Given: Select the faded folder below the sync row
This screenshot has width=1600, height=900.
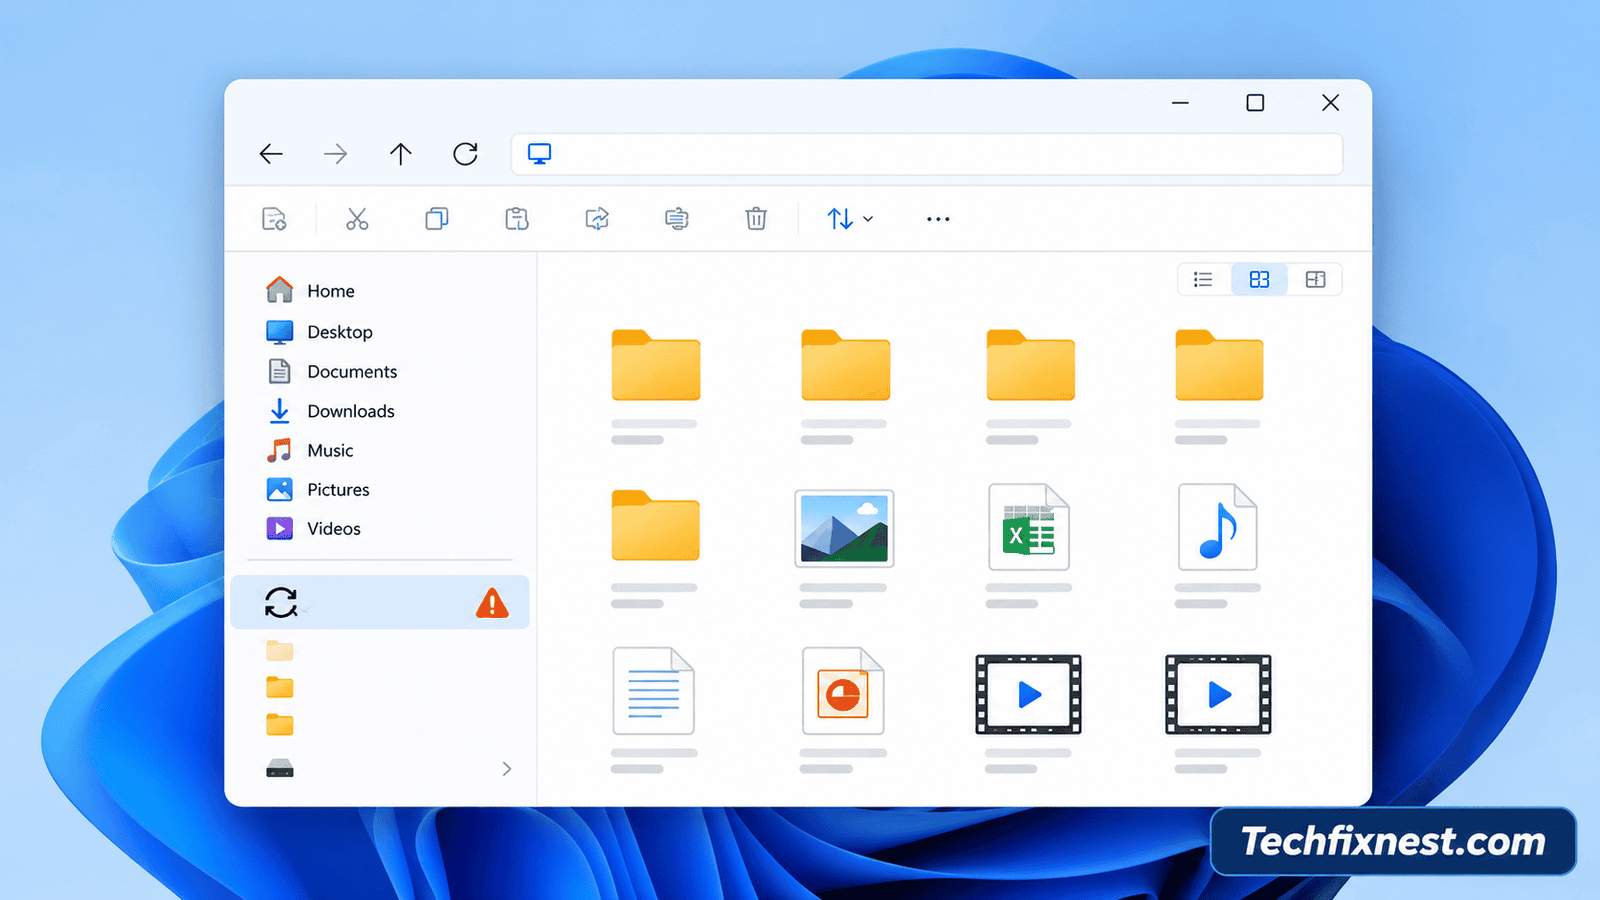Looking at the screenshot, I should pyautogui.click(x=280, y=651).
